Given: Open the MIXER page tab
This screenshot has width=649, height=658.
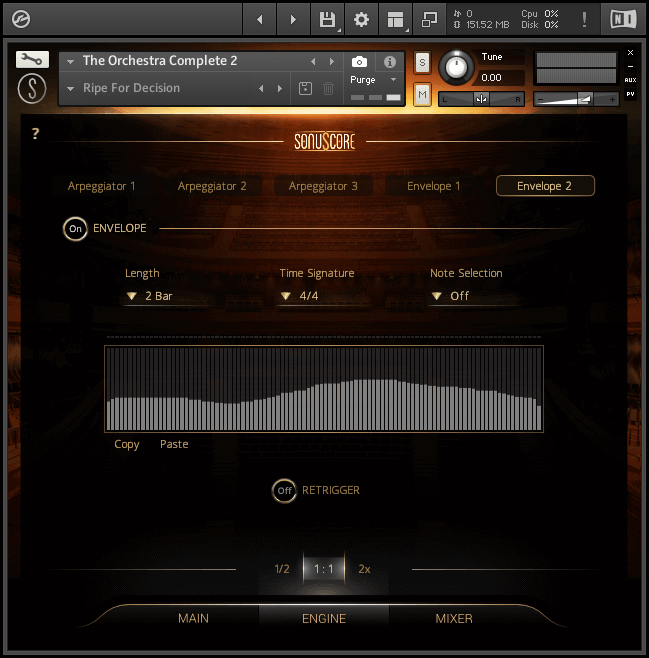Looking at the screenshot, I should click(x=454, y=619).
